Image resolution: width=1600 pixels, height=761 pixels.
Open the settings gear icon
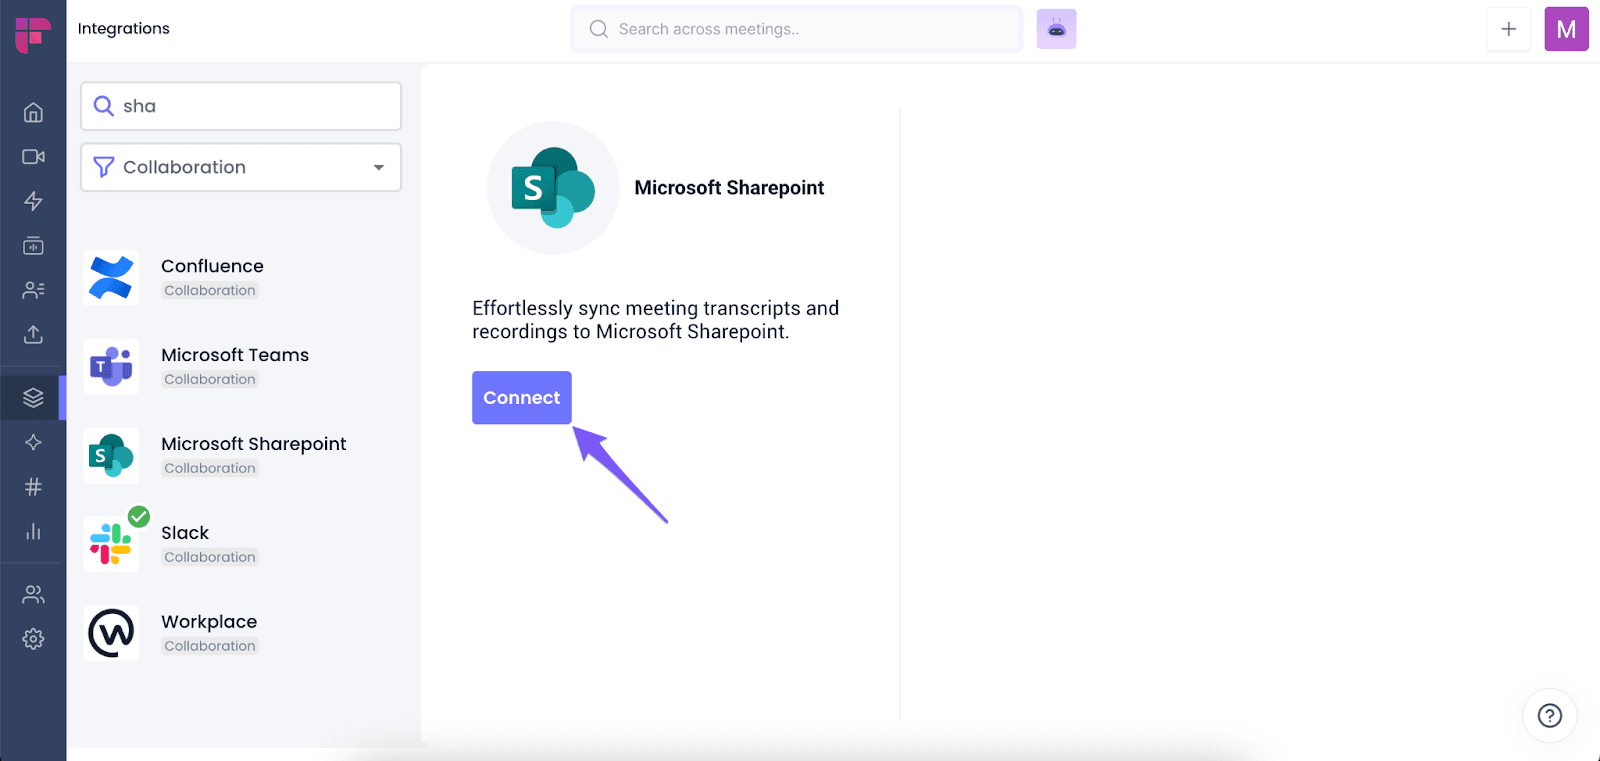pyautogui.click(x=33, y=639)
